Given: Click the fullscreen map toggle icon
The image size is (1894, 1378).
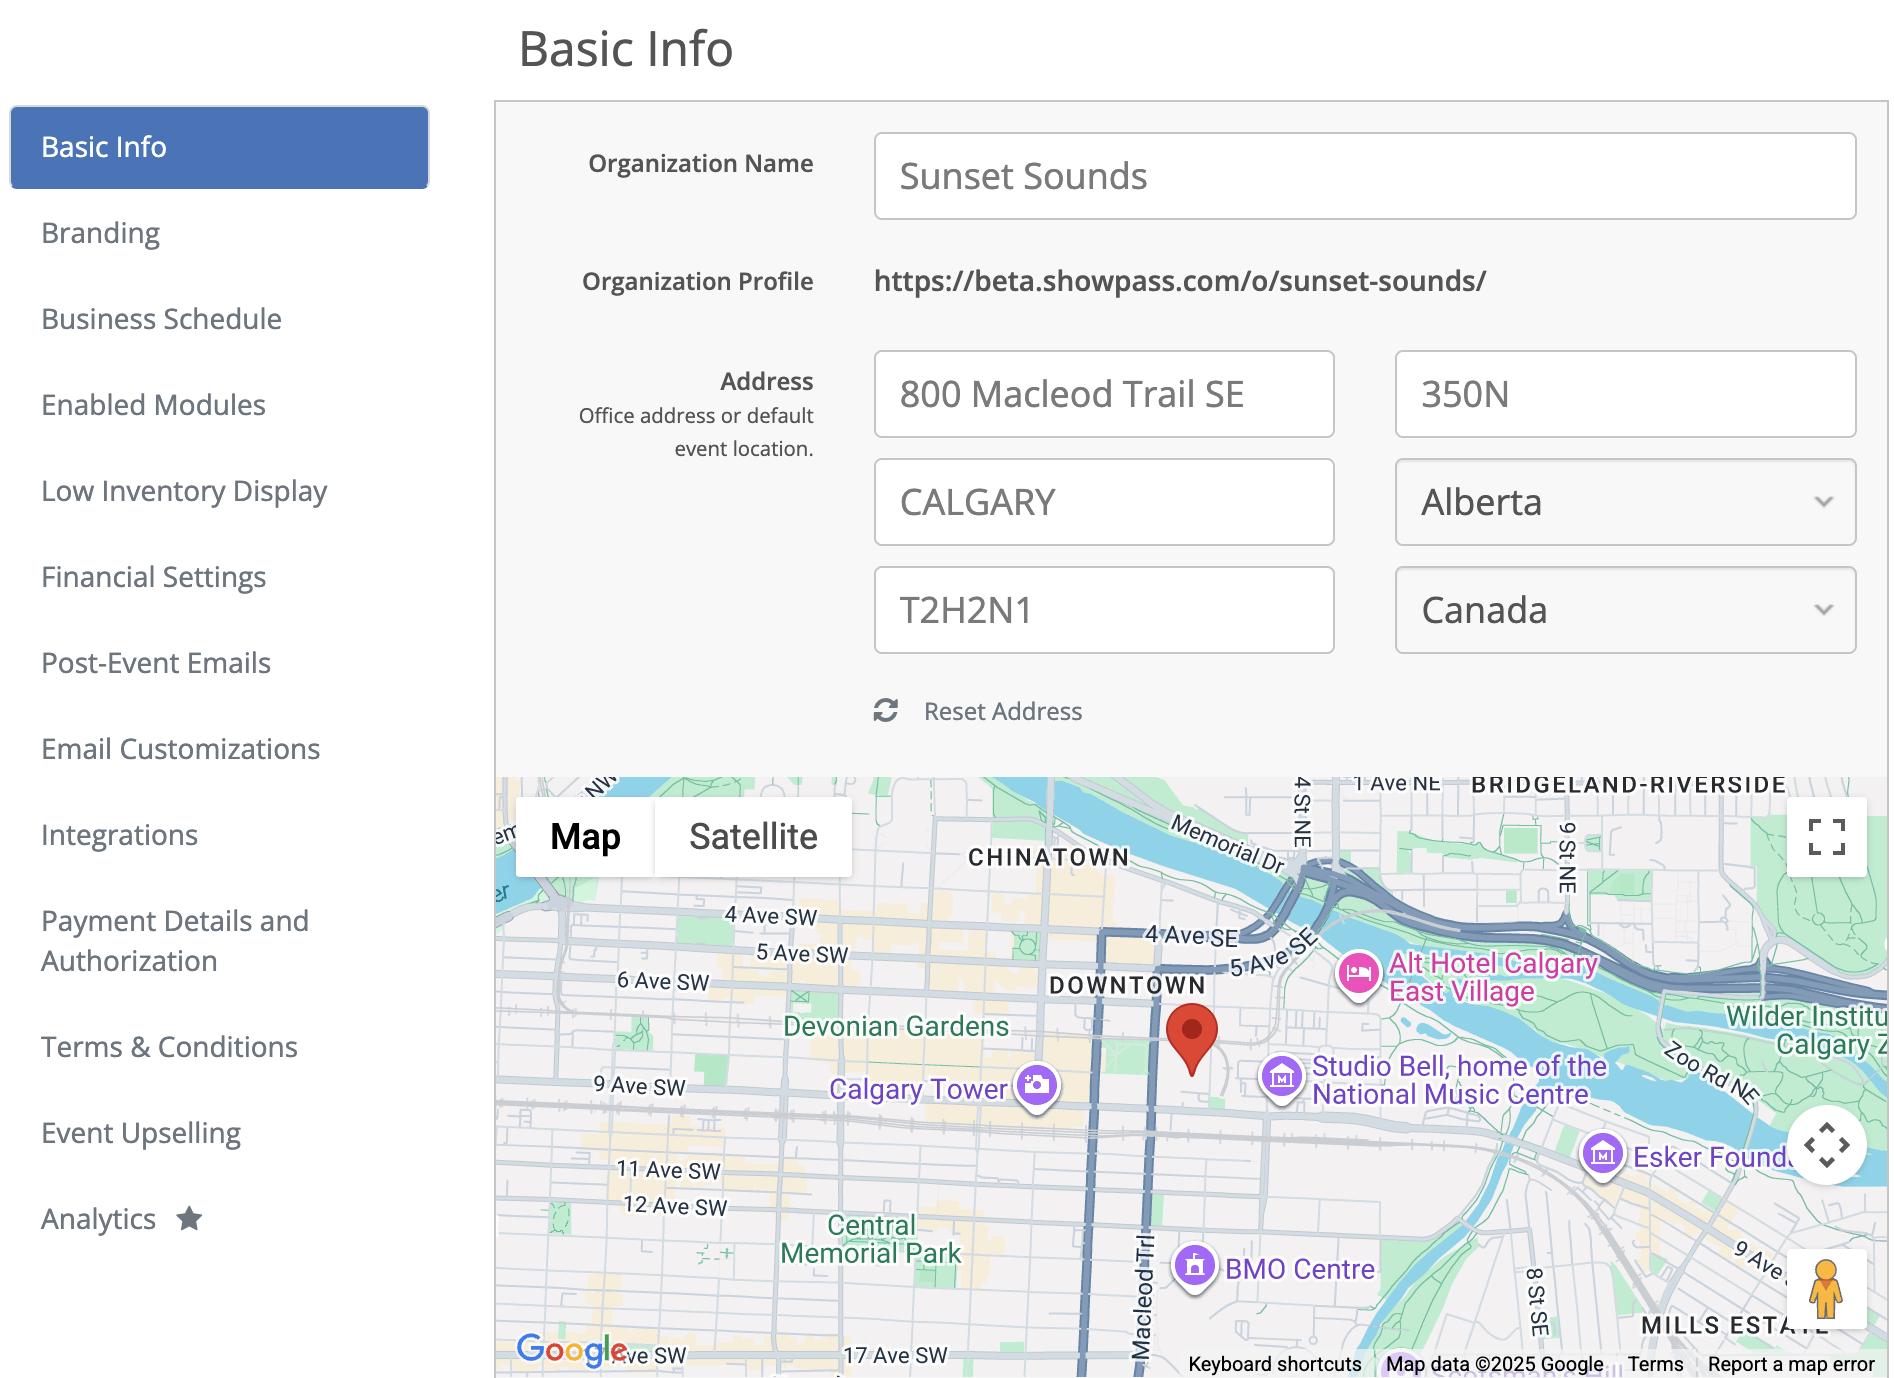Looking at the screenshot, I should [1826, 837].
